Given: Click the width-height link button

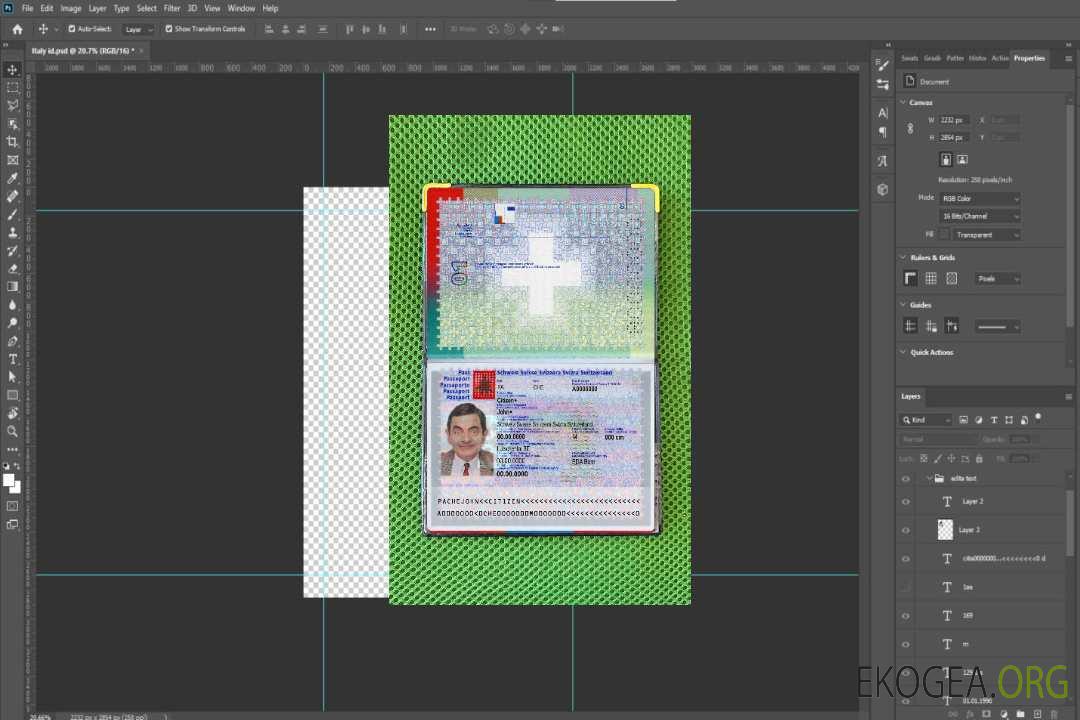Looking at the screenshot, I should click(x=911, y=129).
